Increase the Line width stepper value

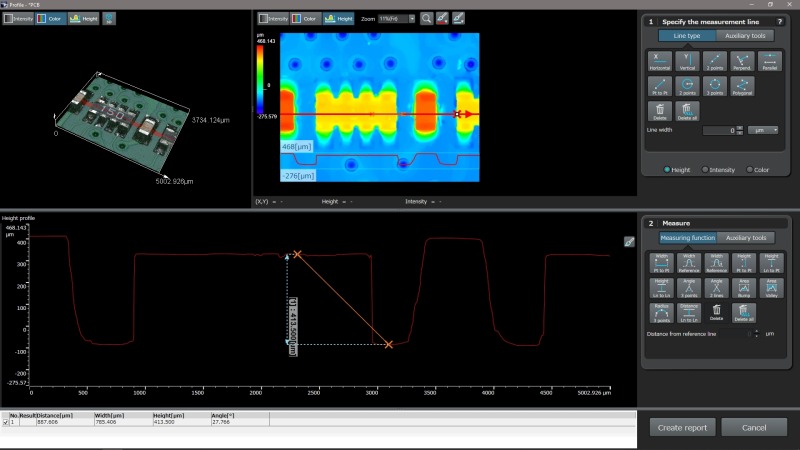740,128
